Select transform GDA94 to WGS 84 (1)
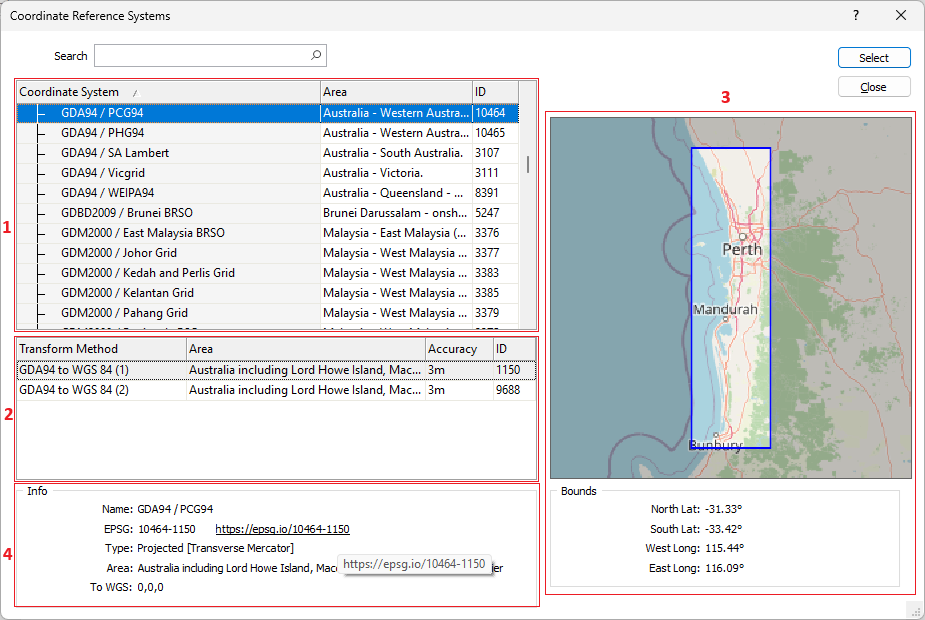 [x=74, y=370]
